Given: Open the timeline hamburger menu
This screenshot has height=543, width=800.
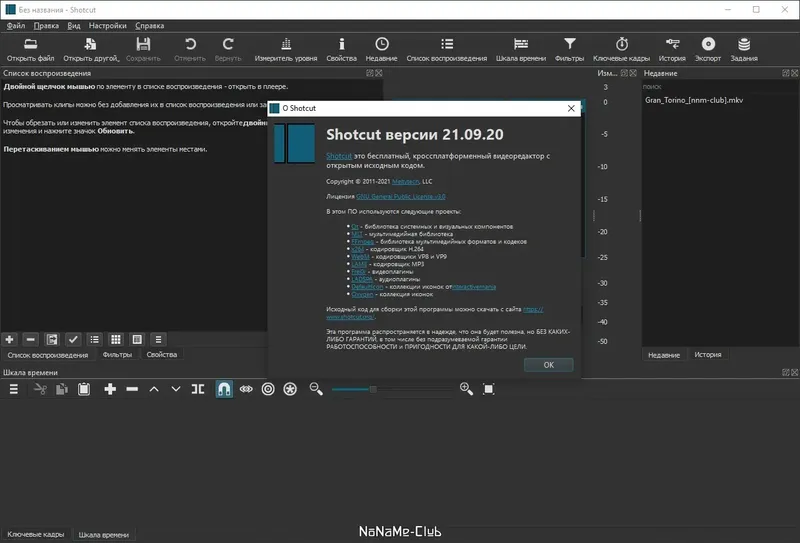Looking at the screenshot, I should [14, 389].
